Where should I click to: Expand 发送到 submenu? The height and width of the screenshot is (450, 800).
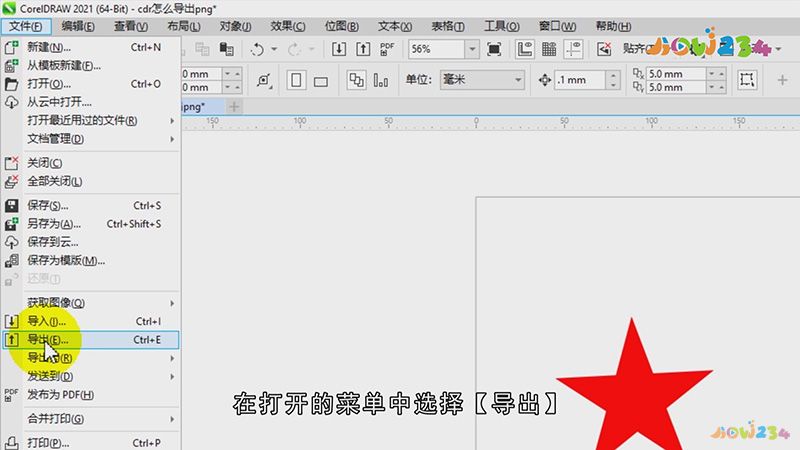tap(91, 377)
